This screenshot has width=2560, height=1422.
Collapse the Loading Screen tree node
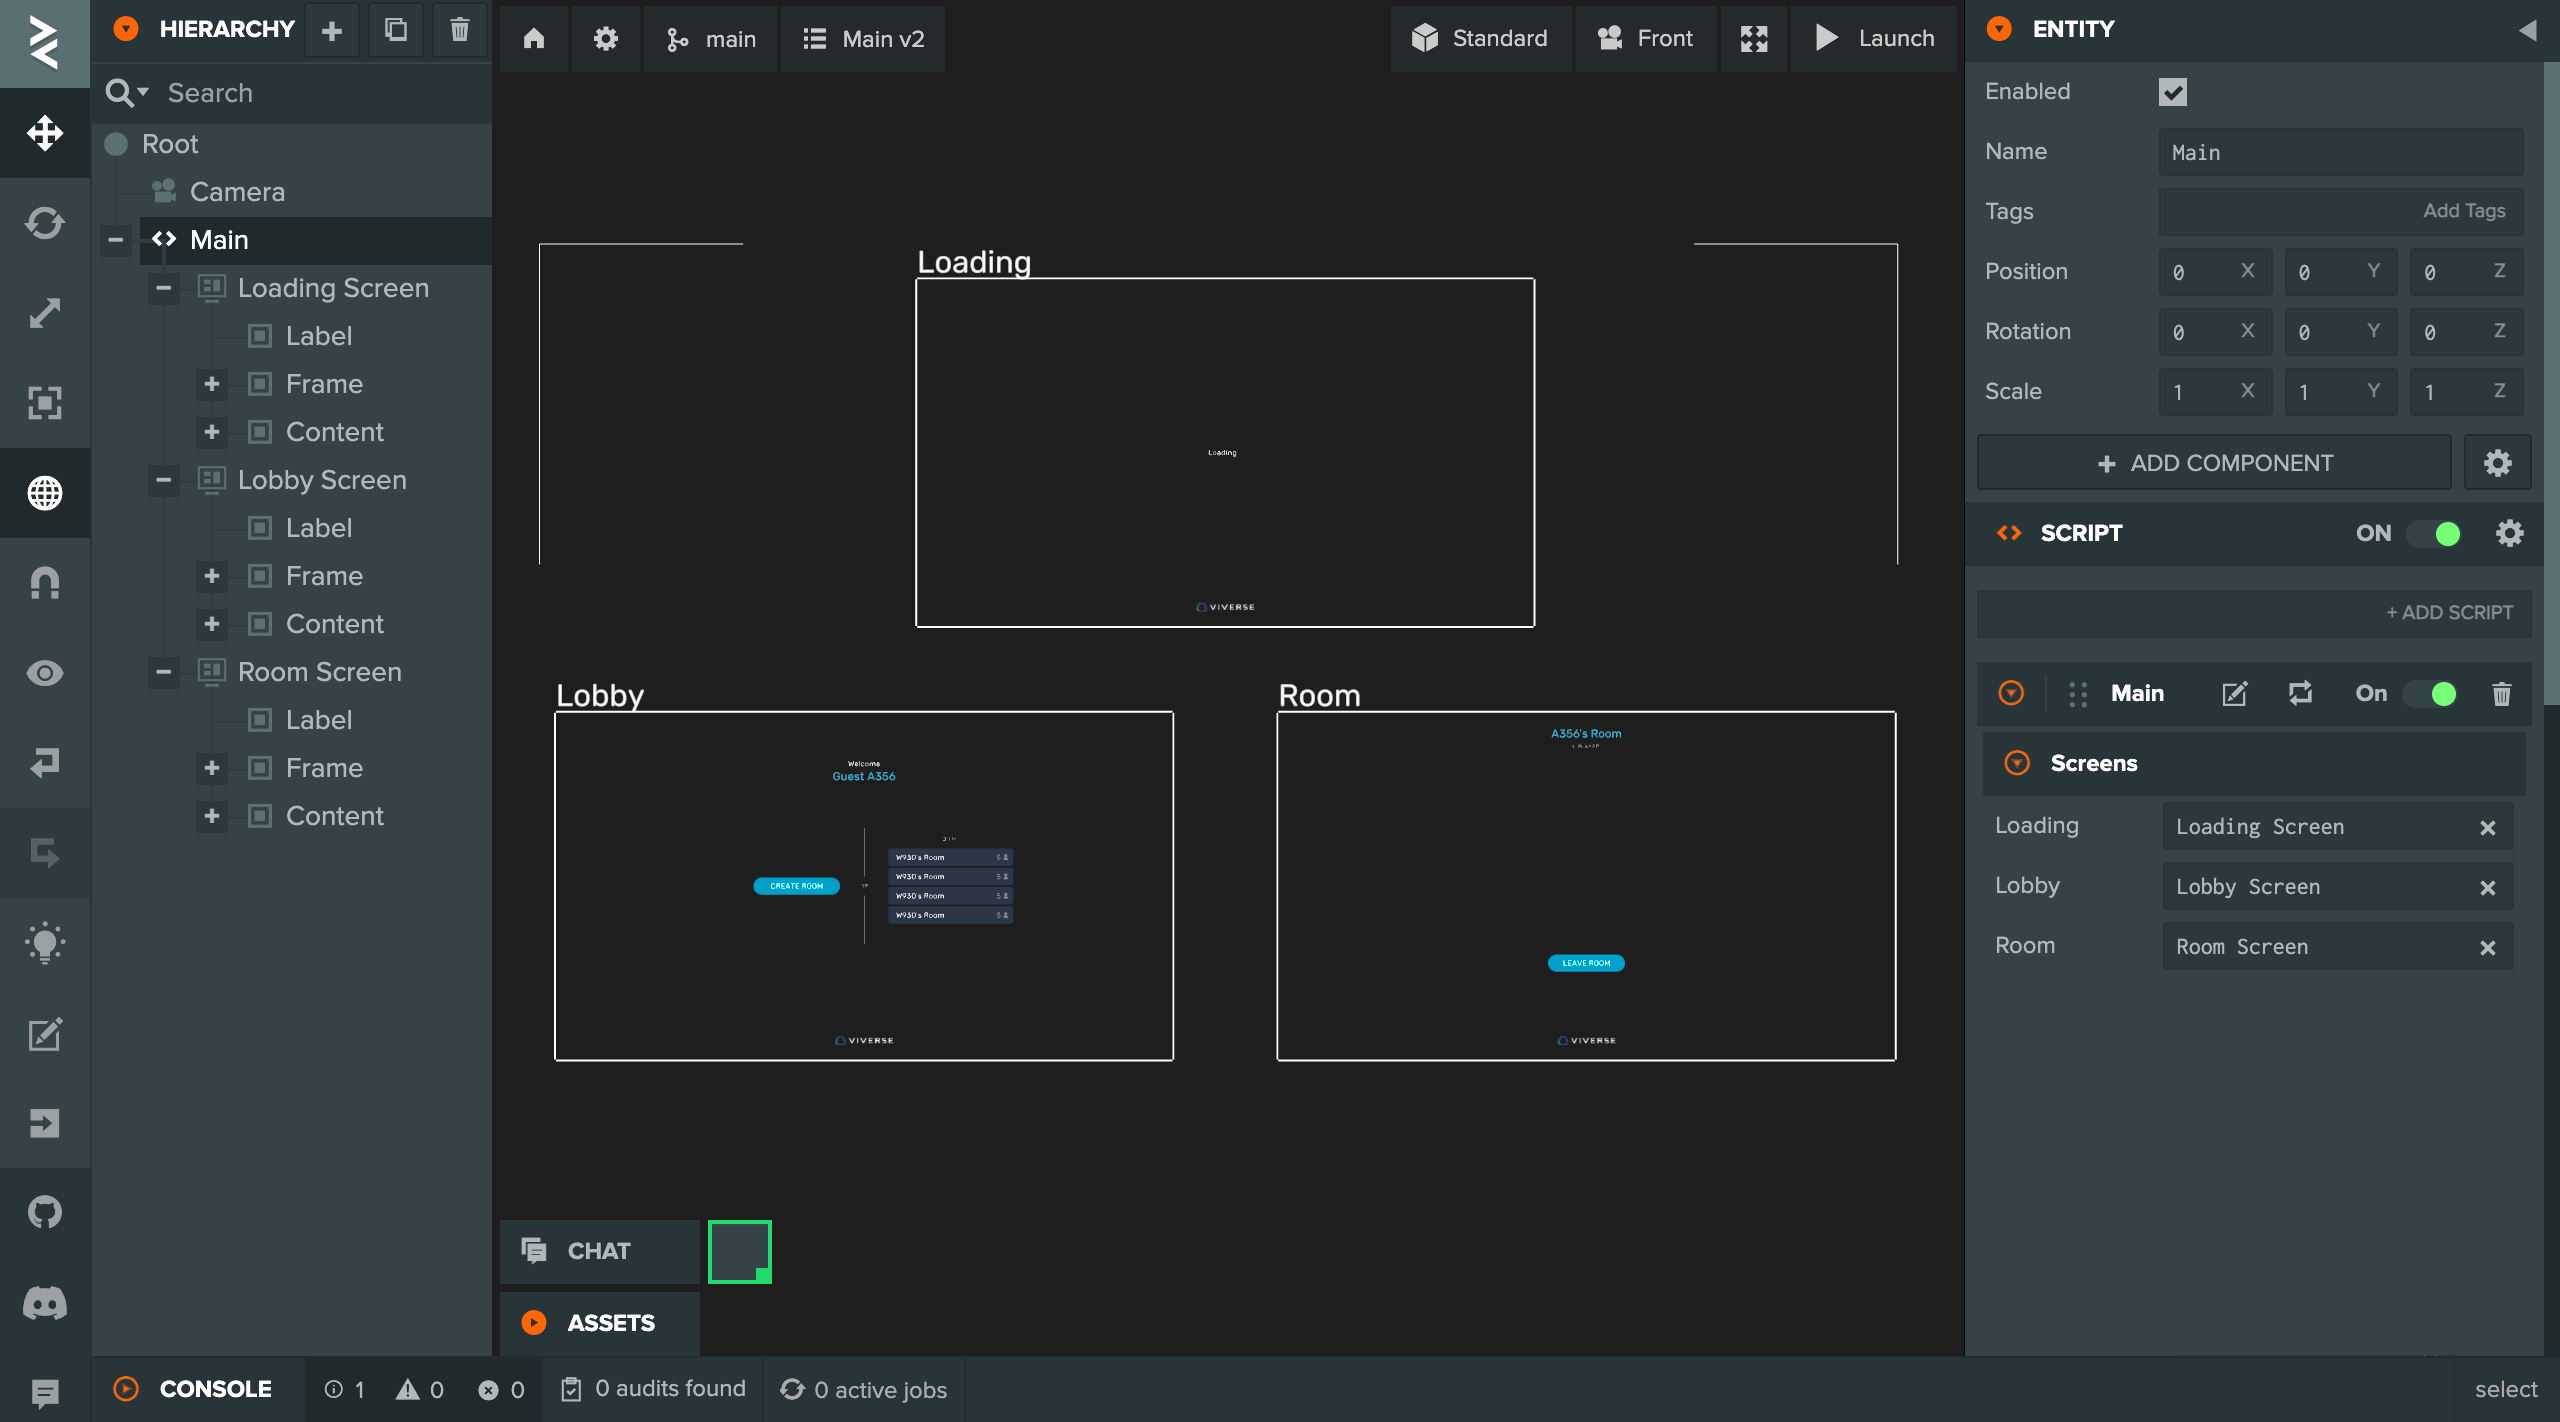164,288
